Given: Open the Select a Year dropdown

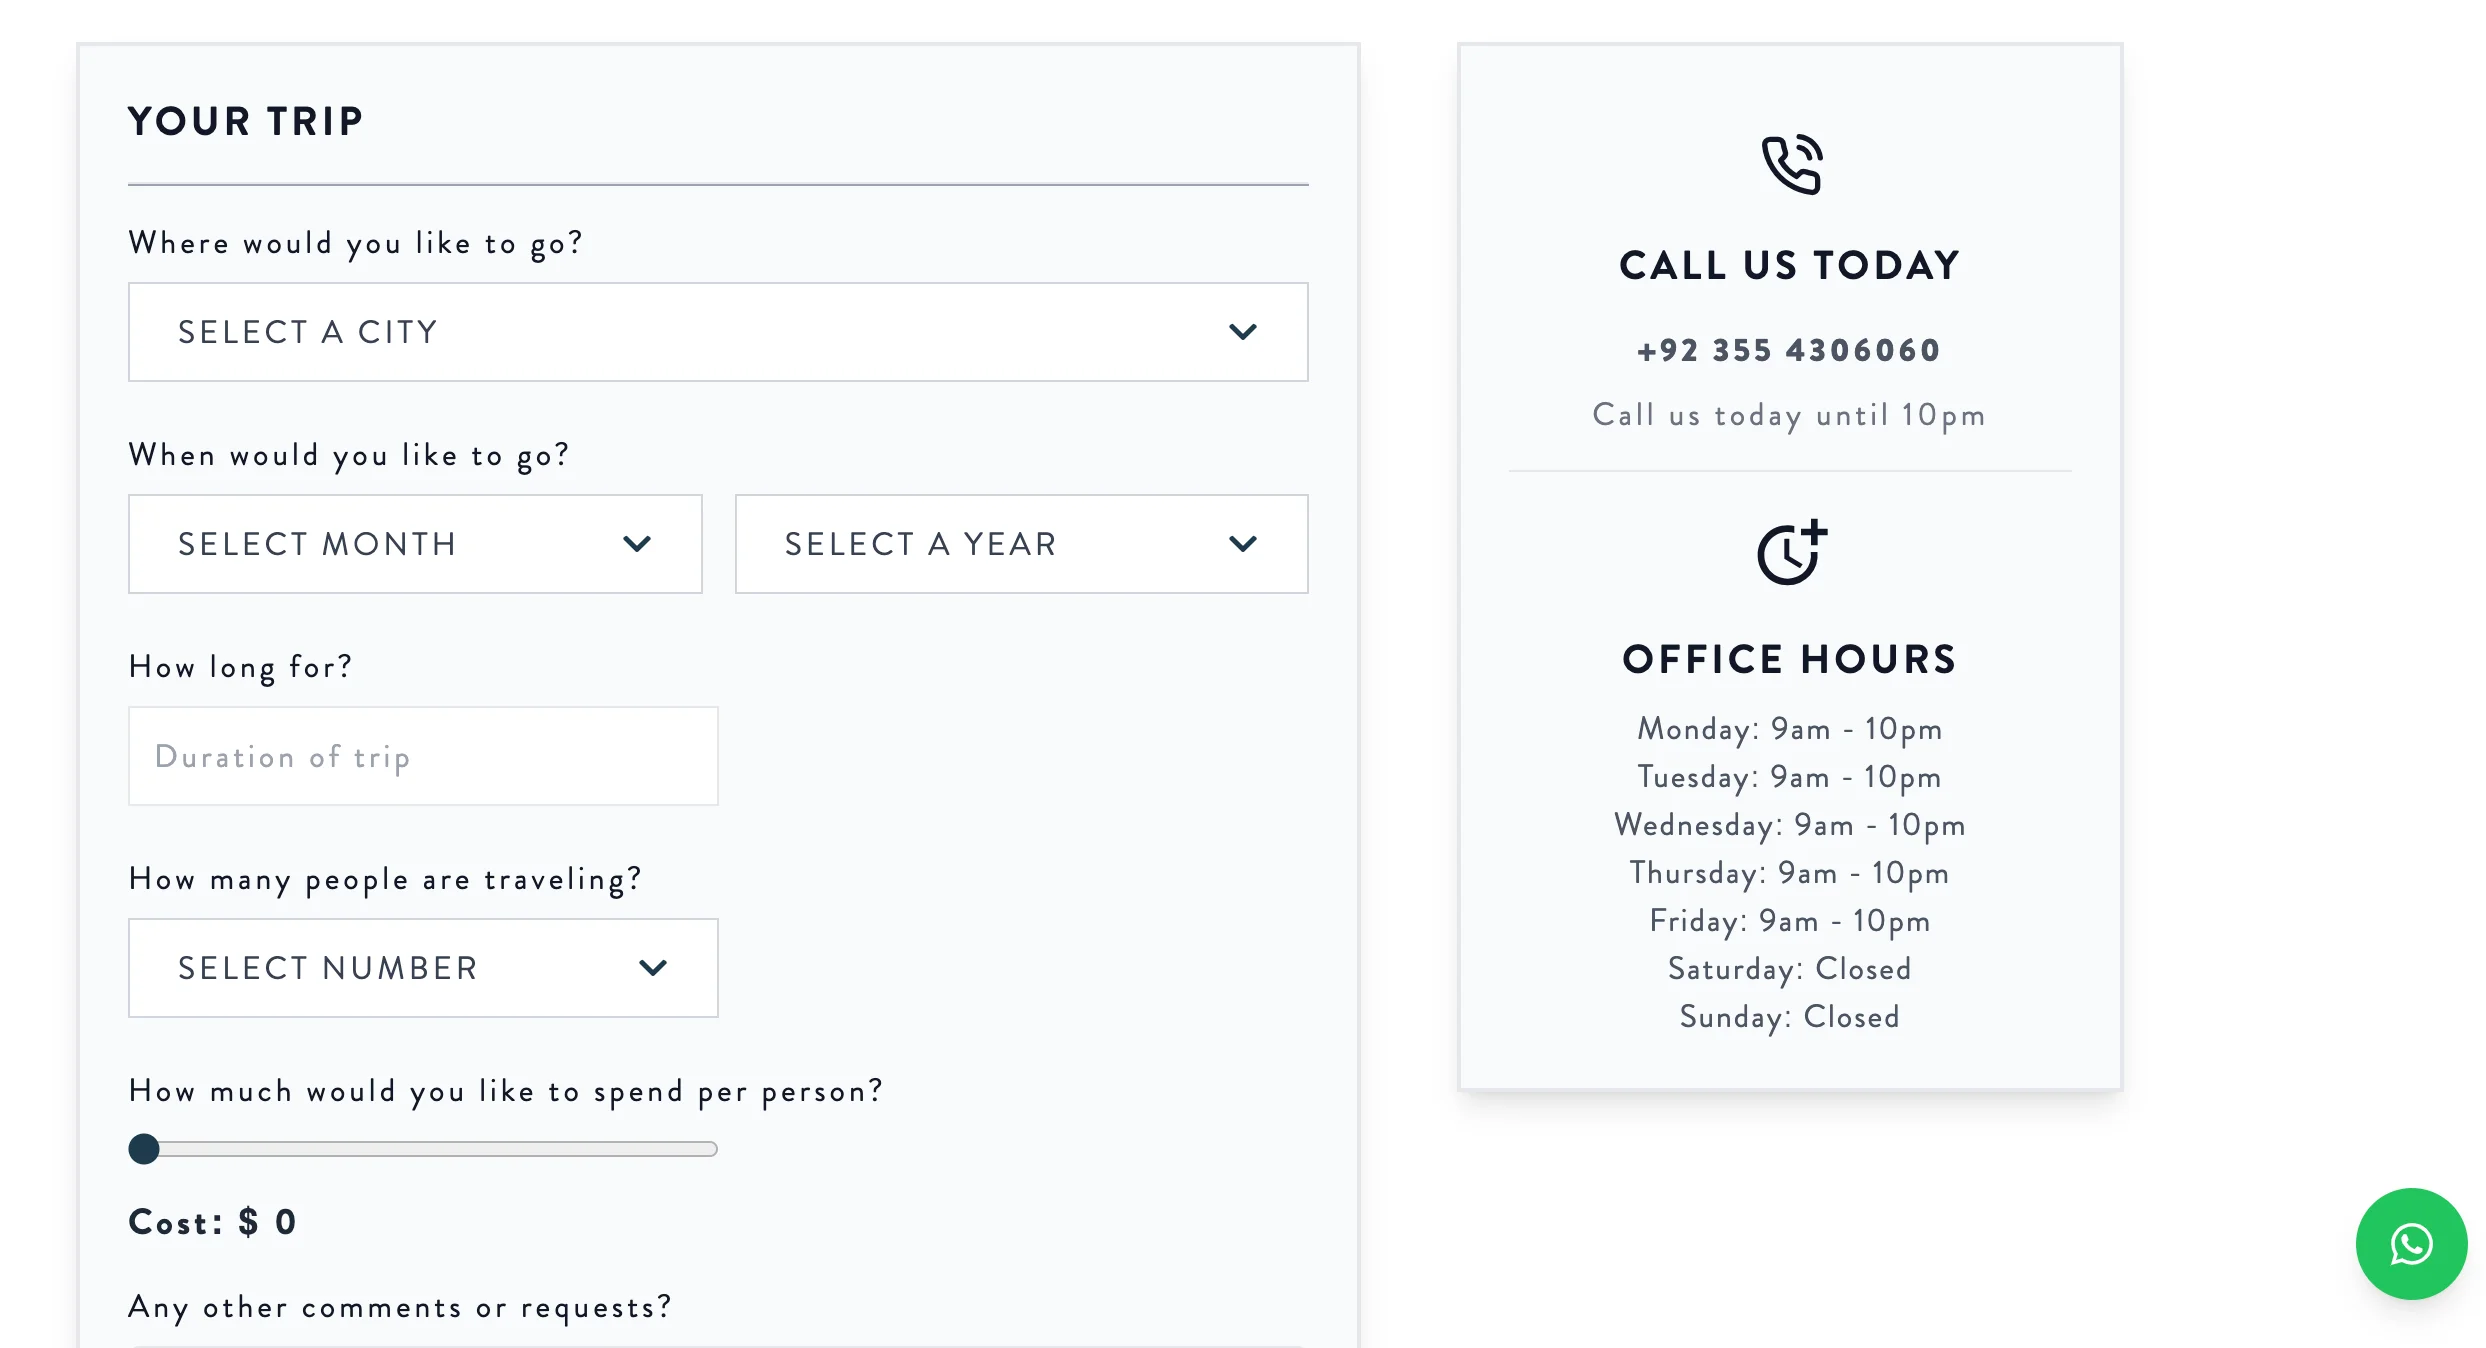Looking at the screenshot, I should pyautogui.click(x=1020, y=544).
